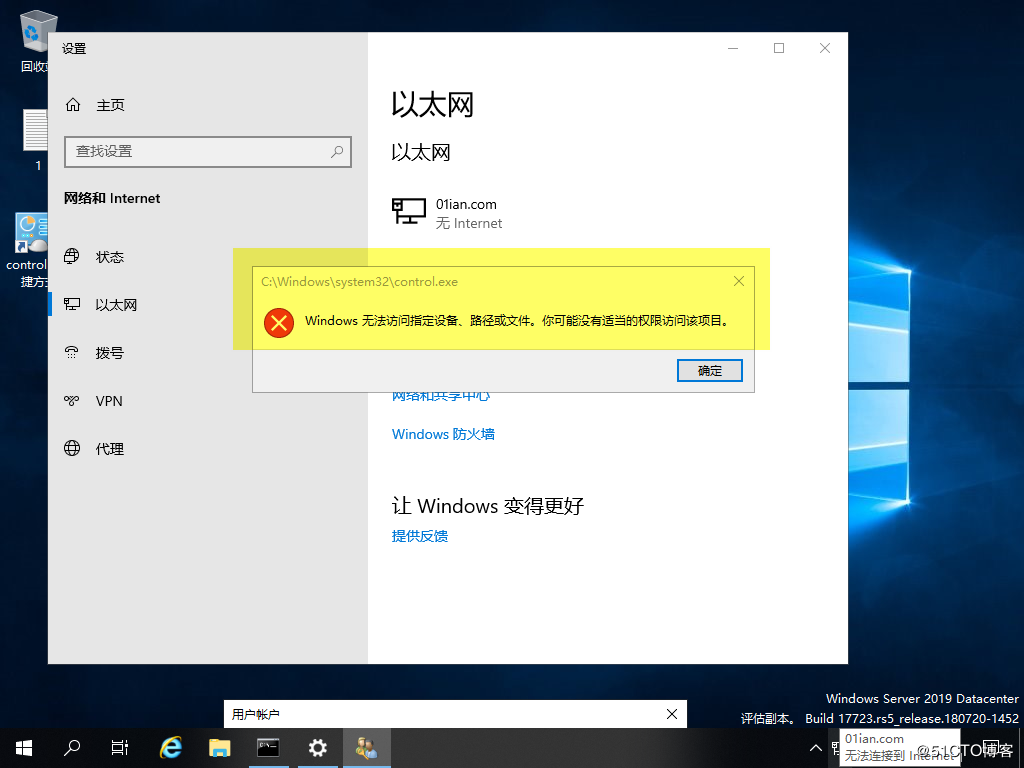Open the VPN settings page
Image resolution: width=1024 pixels, height=768 pixels.
tap(108, 401)
